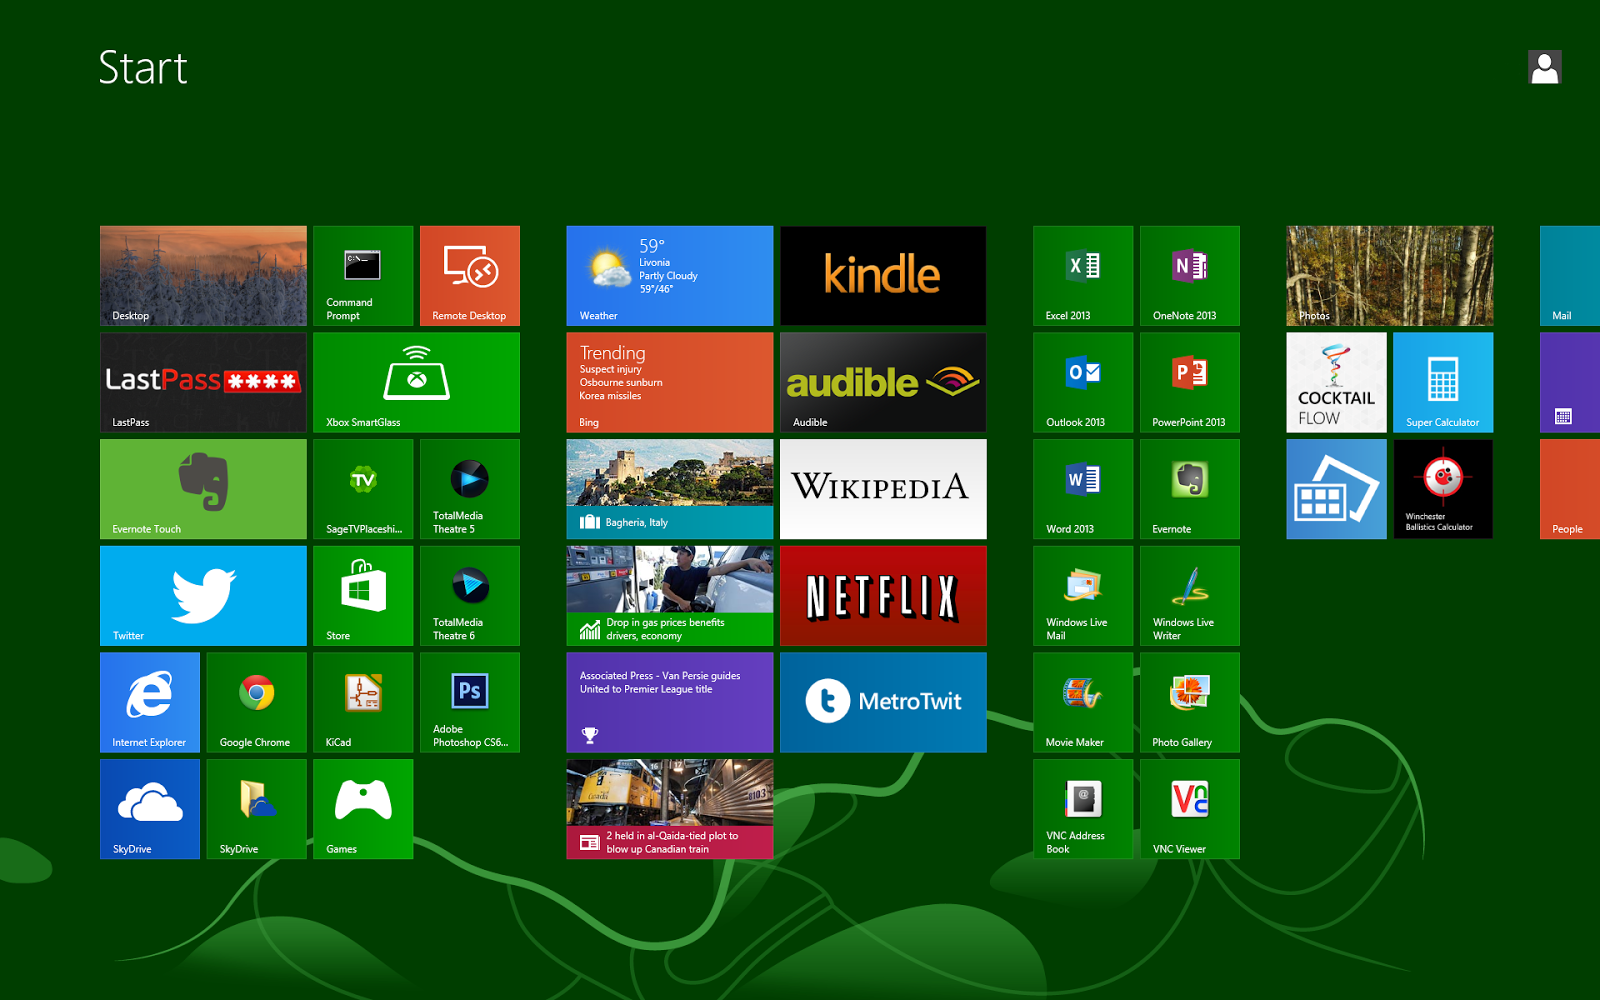
Task: Launch Google Chrome tile
Action: (257, 702)
